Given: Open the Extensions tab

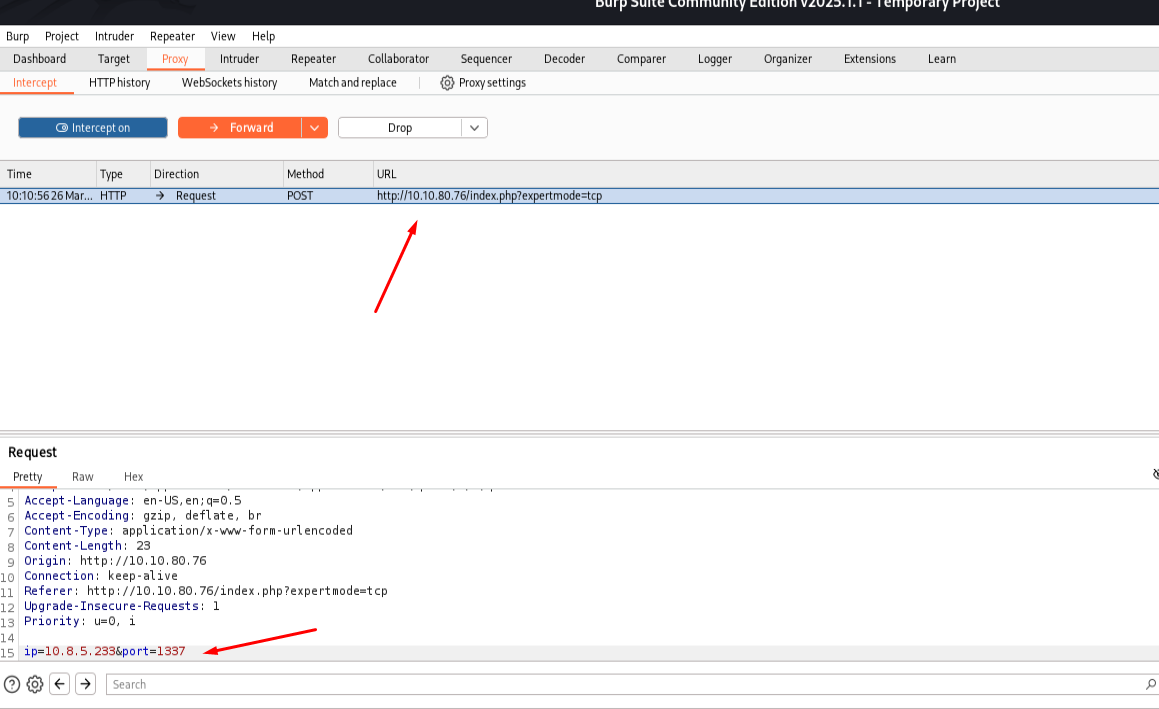Looking at the screenshot, I should (x=870, y=59).
